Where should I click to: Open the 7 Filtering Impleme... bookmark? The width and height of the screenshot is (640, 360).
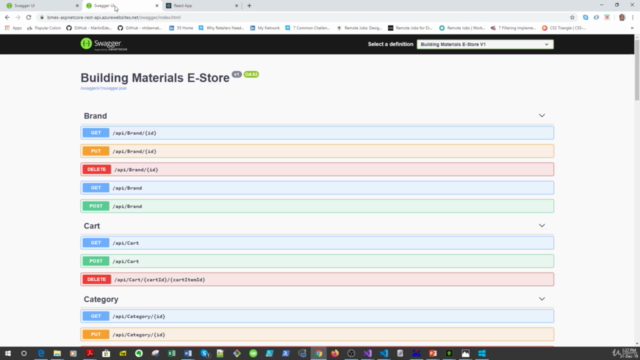513,28
